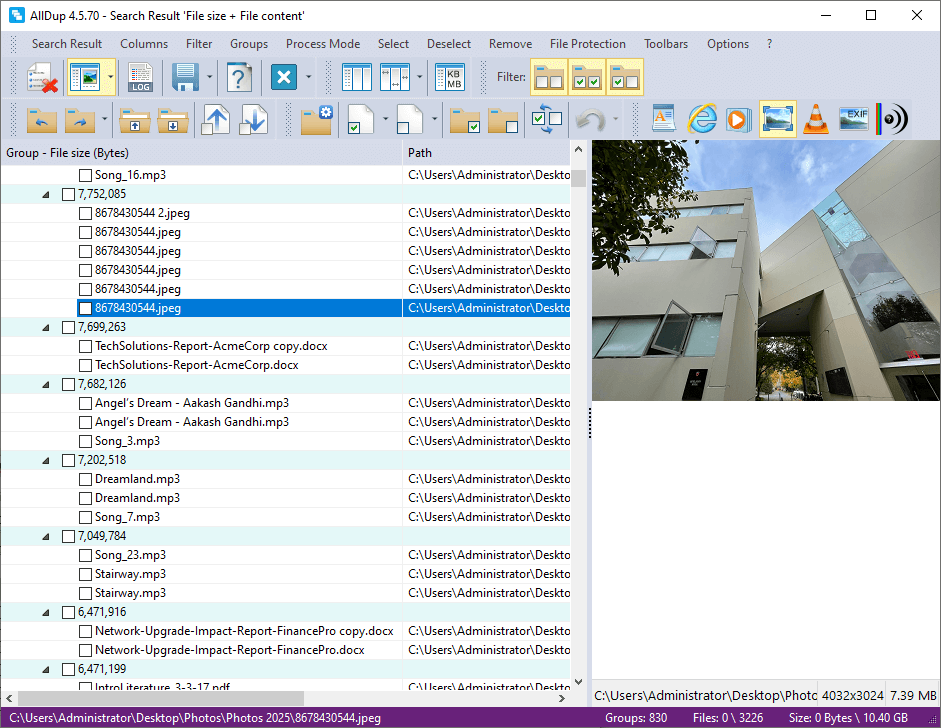Open the LOG file viewer icon
941x728 pixels.
pos(140,77)
